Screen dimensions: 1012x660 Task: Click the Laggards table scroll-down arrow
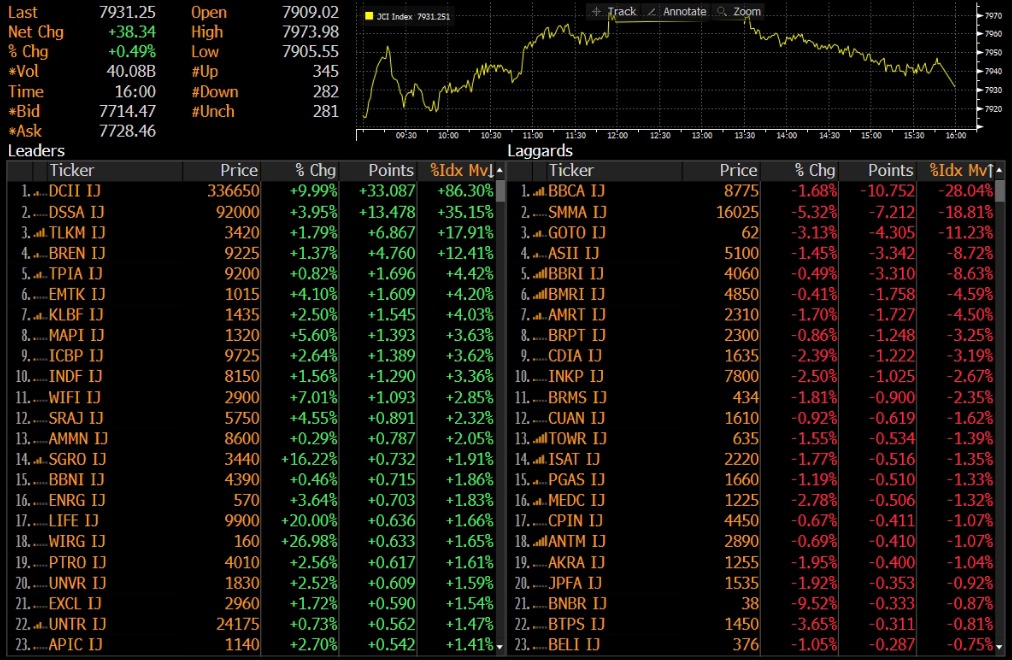point(999,645)
